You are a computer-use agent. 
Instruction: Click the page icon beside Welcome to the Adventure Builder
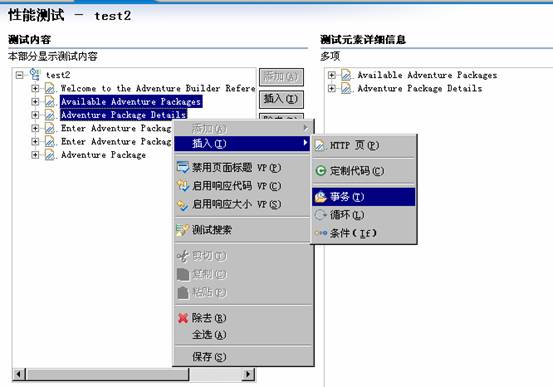(50, 88)
